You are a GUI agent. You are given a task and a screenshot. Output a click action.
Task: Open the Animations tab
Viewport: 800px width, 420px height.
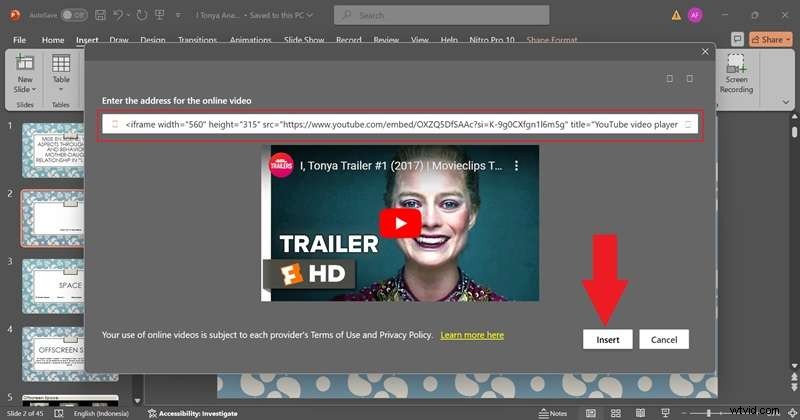coord(251,40)
